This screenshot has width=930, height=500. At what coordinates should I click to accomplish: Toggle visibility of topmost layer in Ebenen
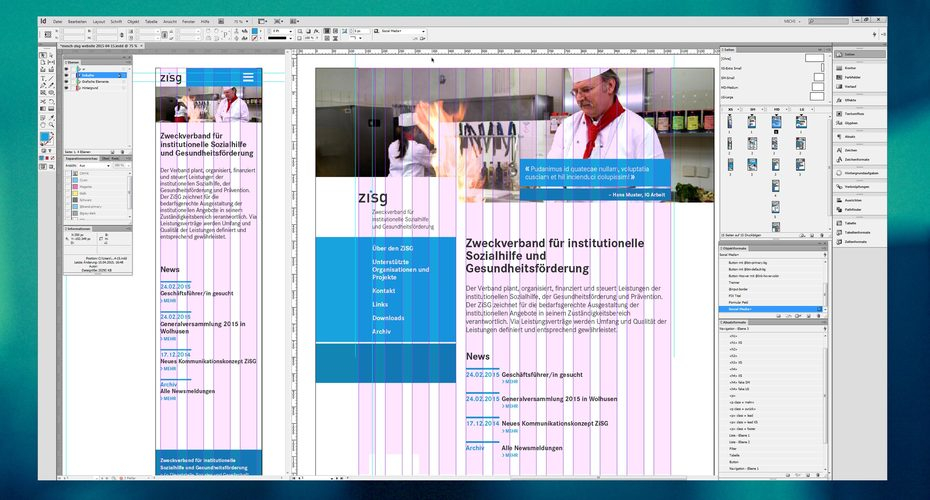click(x=66, y=69)
